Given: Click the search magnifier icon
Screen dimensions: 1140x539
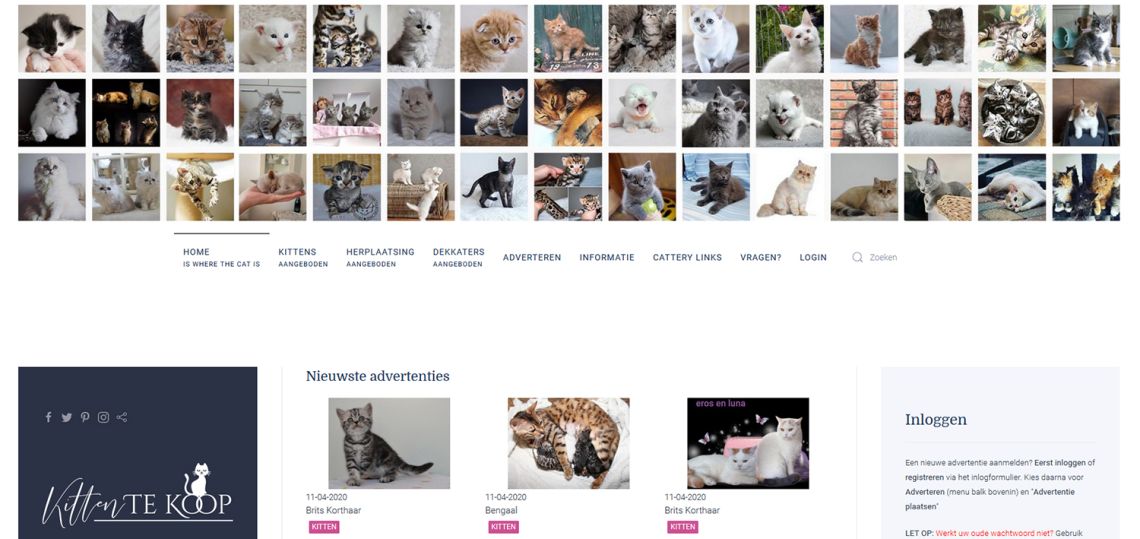Looking at the screenshot, I should [x=857, y=257].
